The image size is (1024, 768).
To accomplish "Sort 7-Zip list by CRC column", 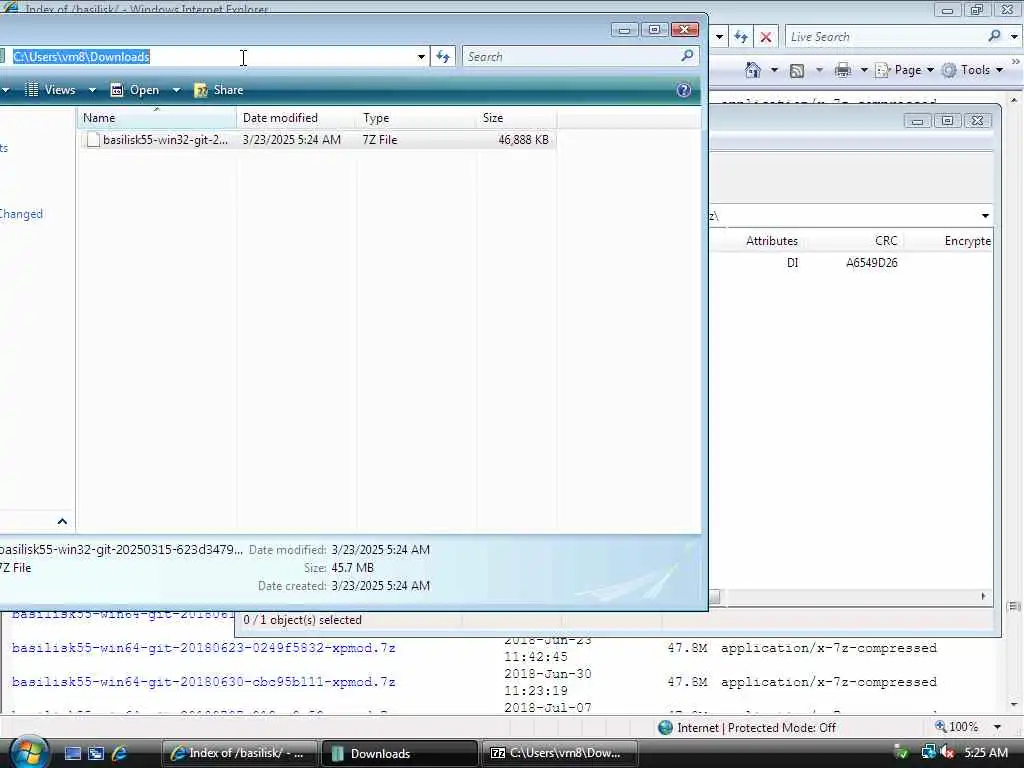I will (886, 241).
